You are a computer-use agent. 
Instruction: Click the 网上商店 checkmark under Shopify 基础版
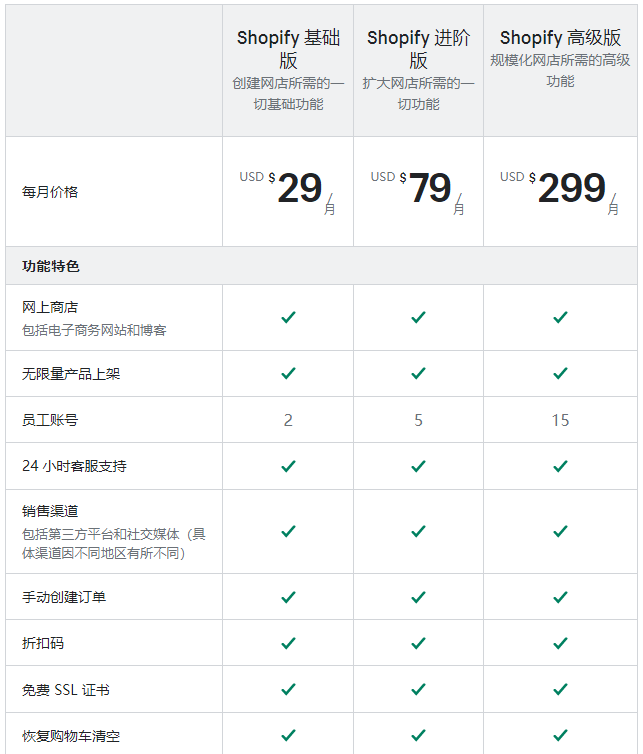point(288,317)
